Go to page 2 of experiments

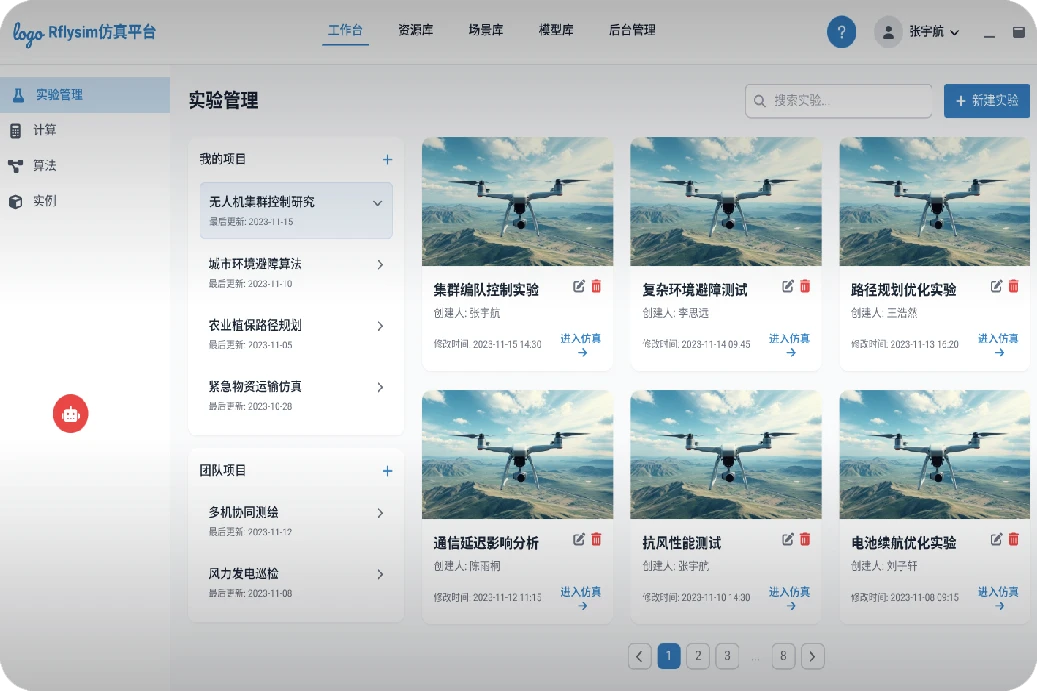click(698, 656)
